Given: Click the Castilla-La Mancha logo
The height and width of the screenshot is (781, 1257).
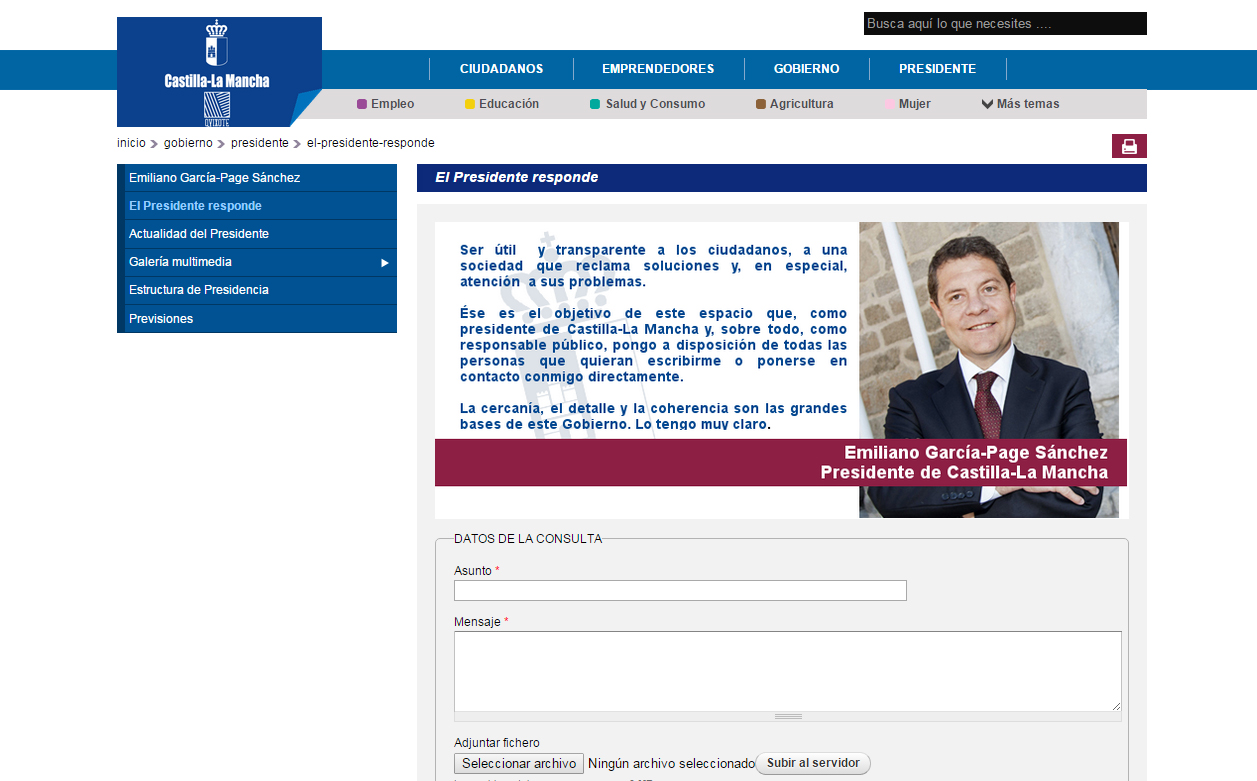Looking at the screenshot, I should coord(218,72).
